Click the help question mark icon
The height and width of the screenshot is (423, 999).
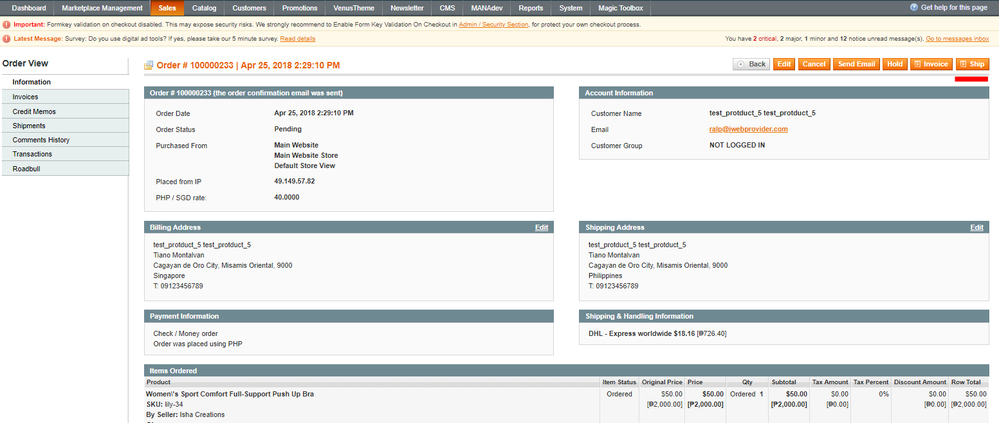[x=912, y=7]
